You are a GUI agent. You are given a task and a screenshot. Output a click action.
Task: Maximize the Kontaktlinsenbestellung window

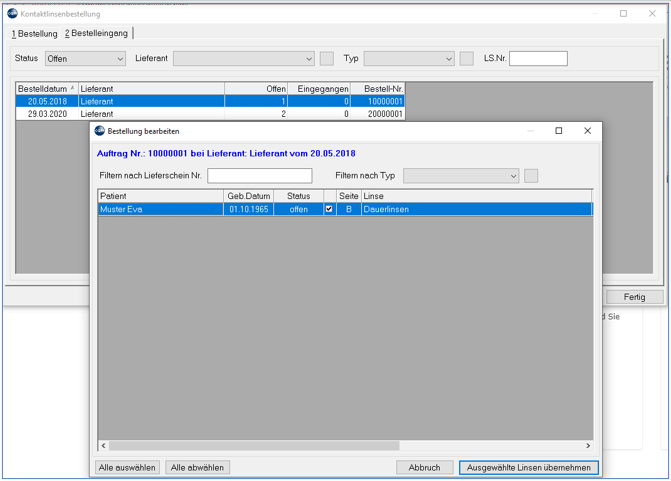point(623,14)
